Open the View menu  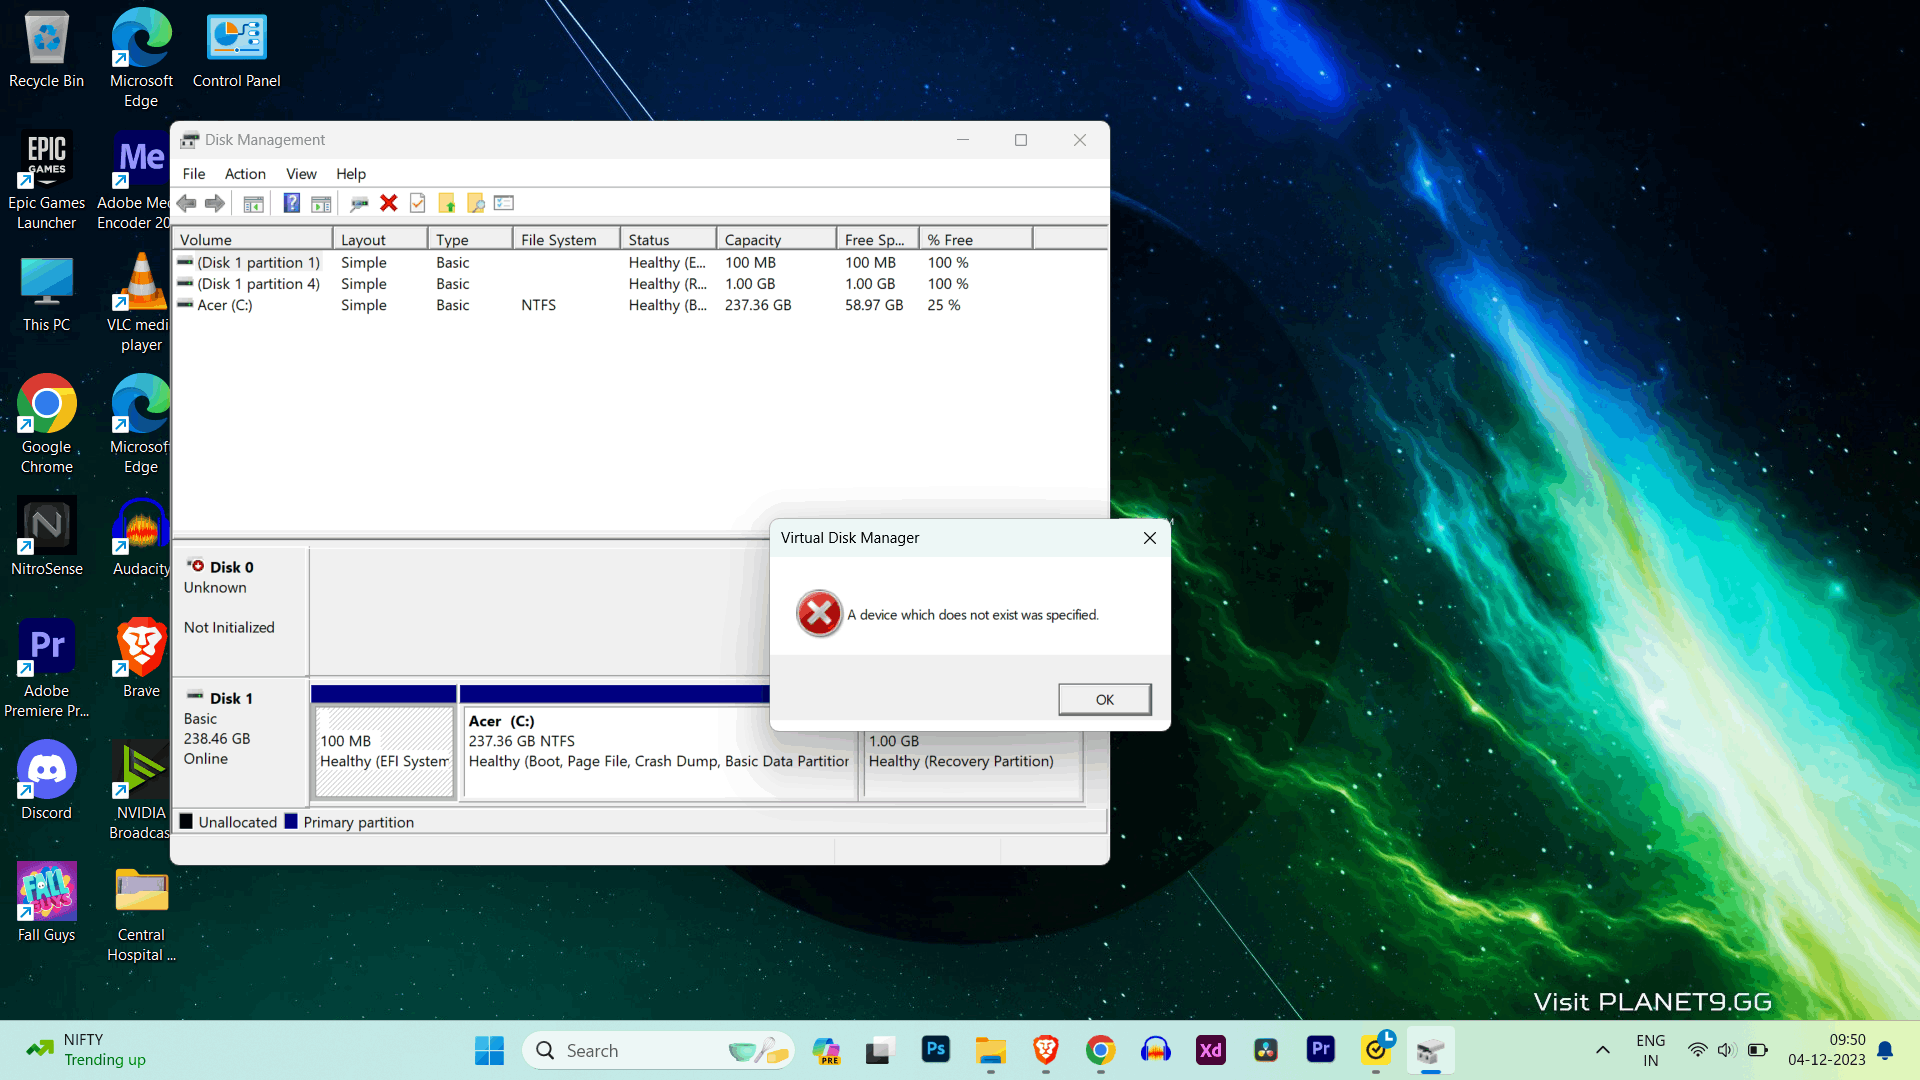tap(301, 174)
